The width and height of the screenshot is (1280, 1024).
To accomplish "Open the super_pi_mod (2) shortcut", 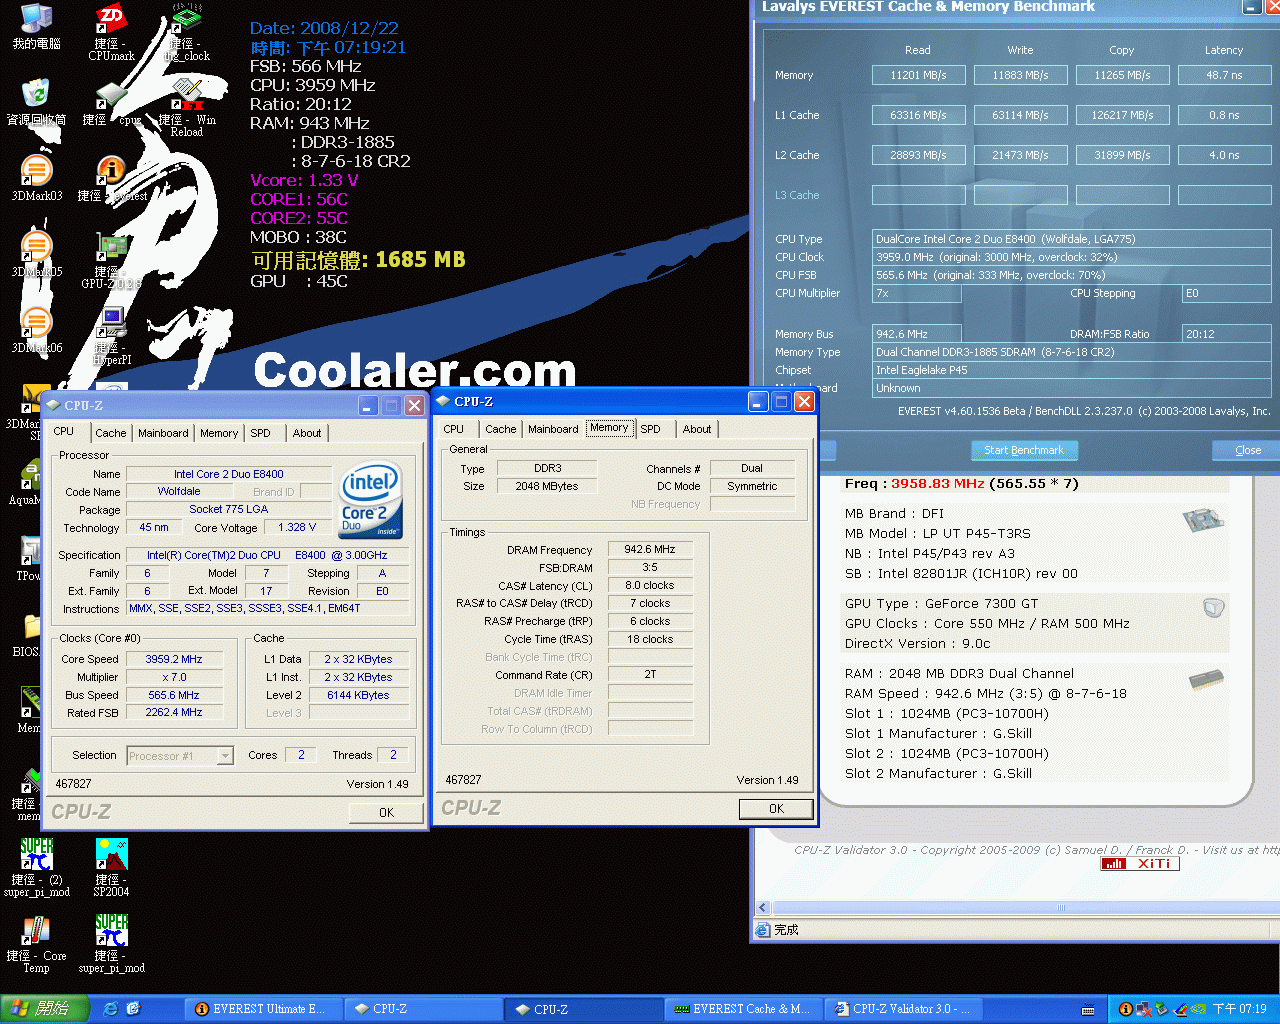I will tap(36, 866).
